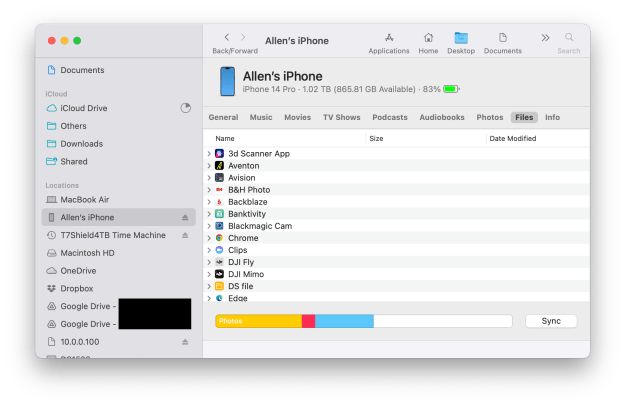Viewport: 625px width, 405px height.
Task: Eject the T7Shield4TB Time Machine drive
Action: click(185, 235)
